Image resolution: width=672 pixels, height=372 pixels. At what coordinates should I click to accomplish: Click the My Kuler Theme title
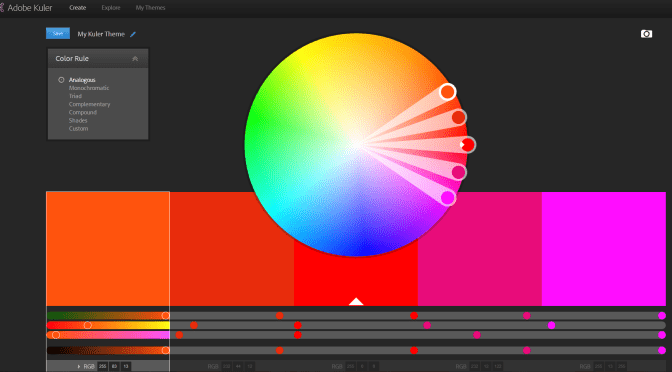(x=101, y=34)
